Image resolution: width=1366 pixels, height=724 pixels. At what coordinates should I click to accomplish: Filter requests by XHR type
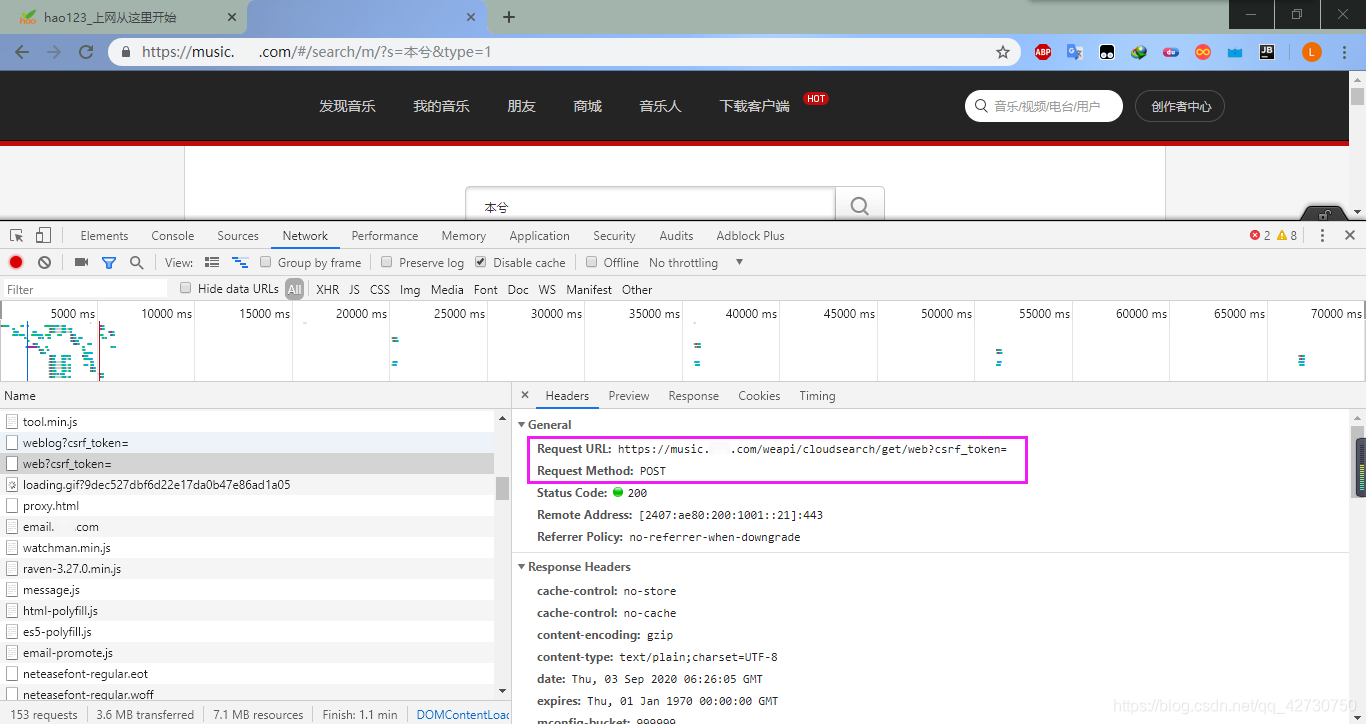[x=327, y=289]
